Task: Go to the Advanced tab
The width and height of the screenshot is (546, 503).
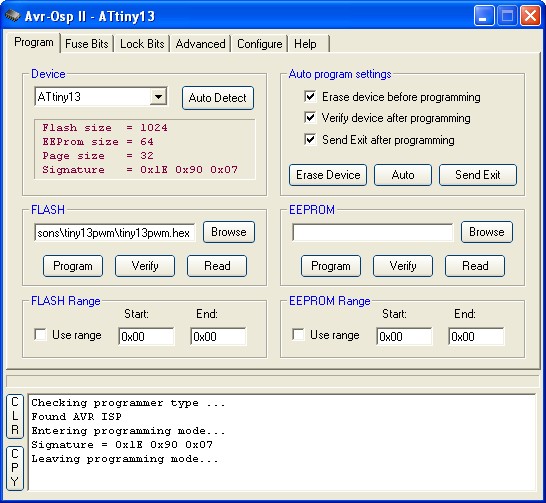Action: click(200, 44)
